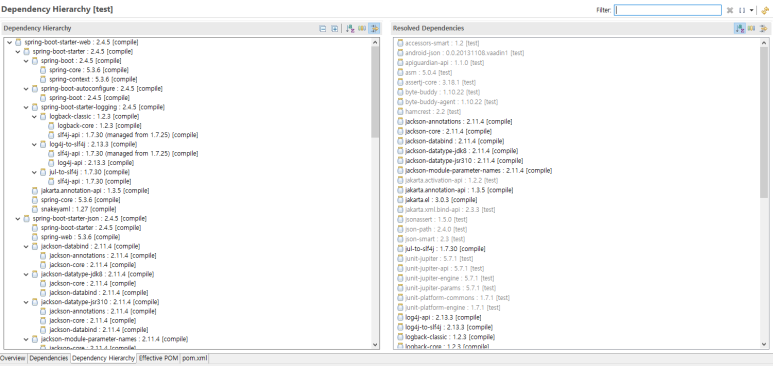Screen dimensions: 773x366
Task: Click down arrow of Resolved Dependencies scrollbar
Action: [765, 345]
